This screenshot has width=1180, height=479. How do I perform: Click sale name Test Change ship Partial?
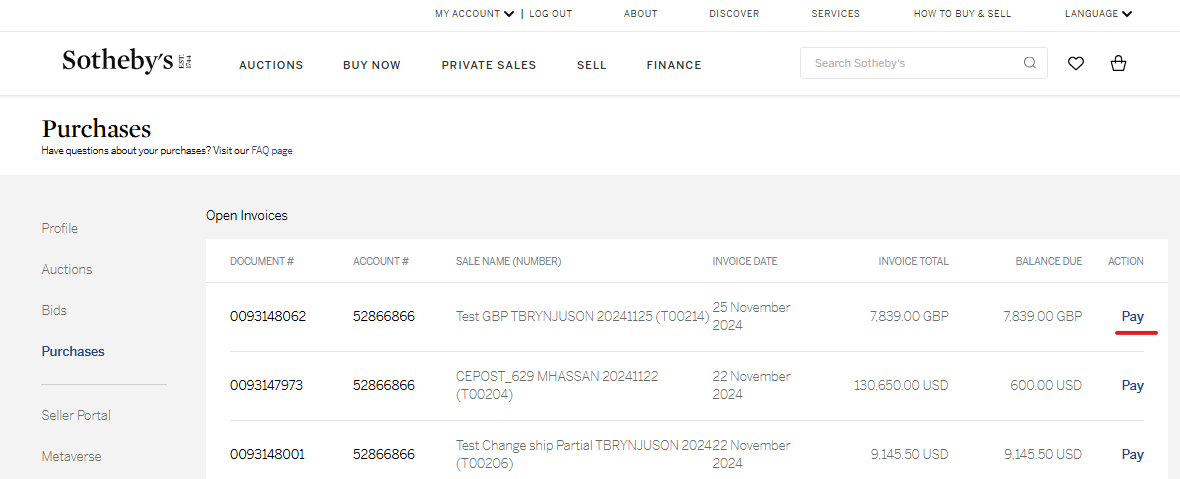coord(584,454)
